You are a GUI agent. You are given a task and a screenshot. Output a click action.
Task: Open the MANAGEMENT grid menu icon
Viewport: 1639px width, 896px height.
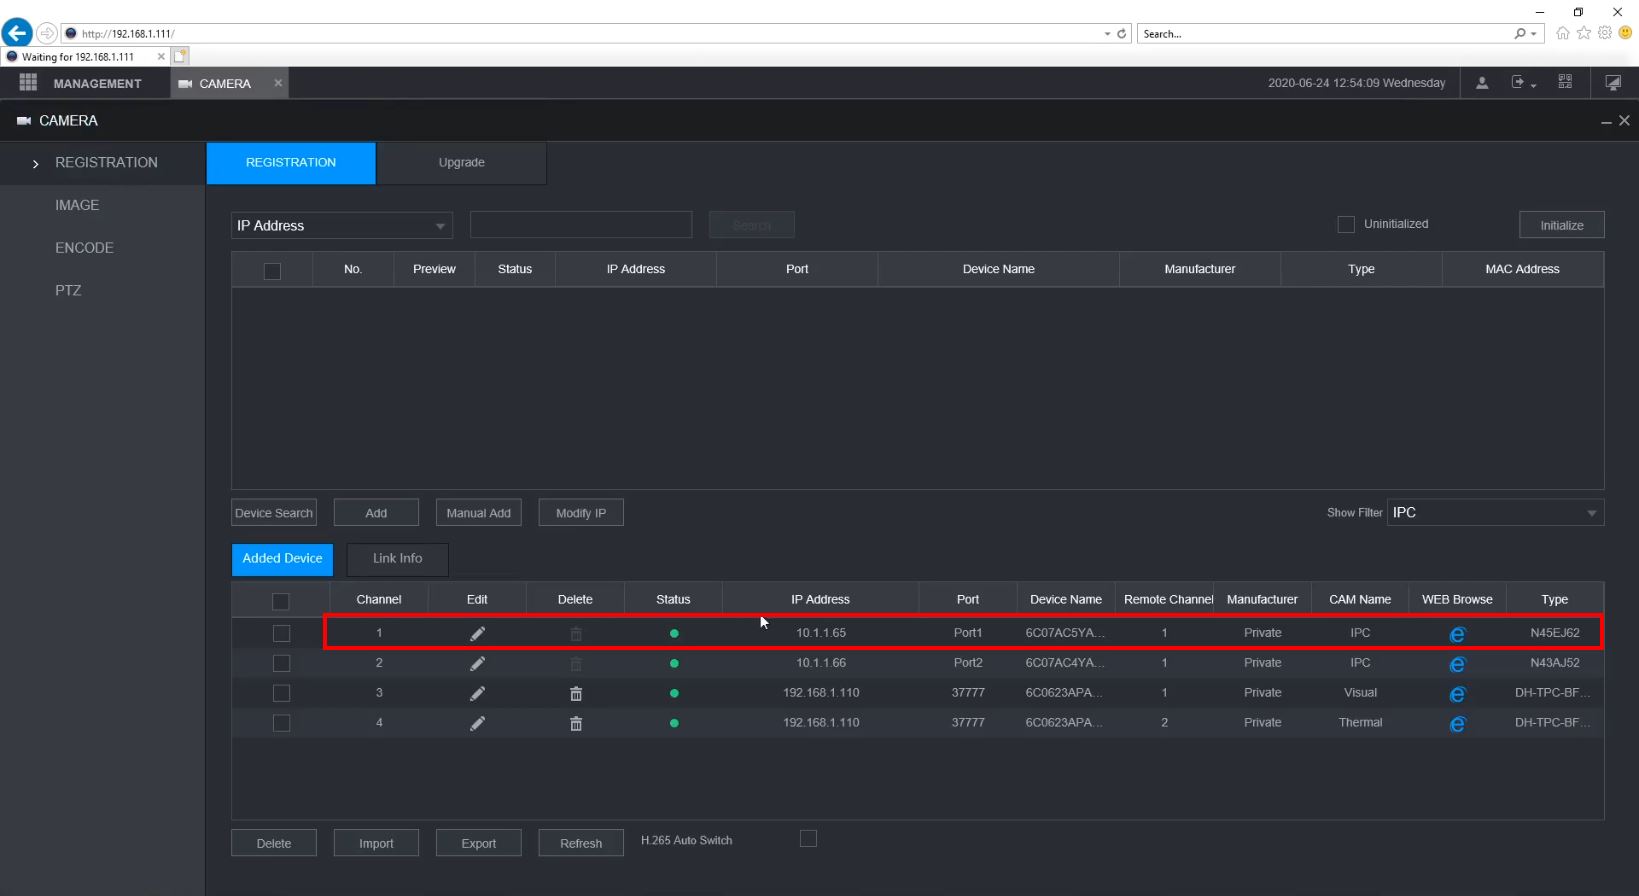tap(28, 83)
